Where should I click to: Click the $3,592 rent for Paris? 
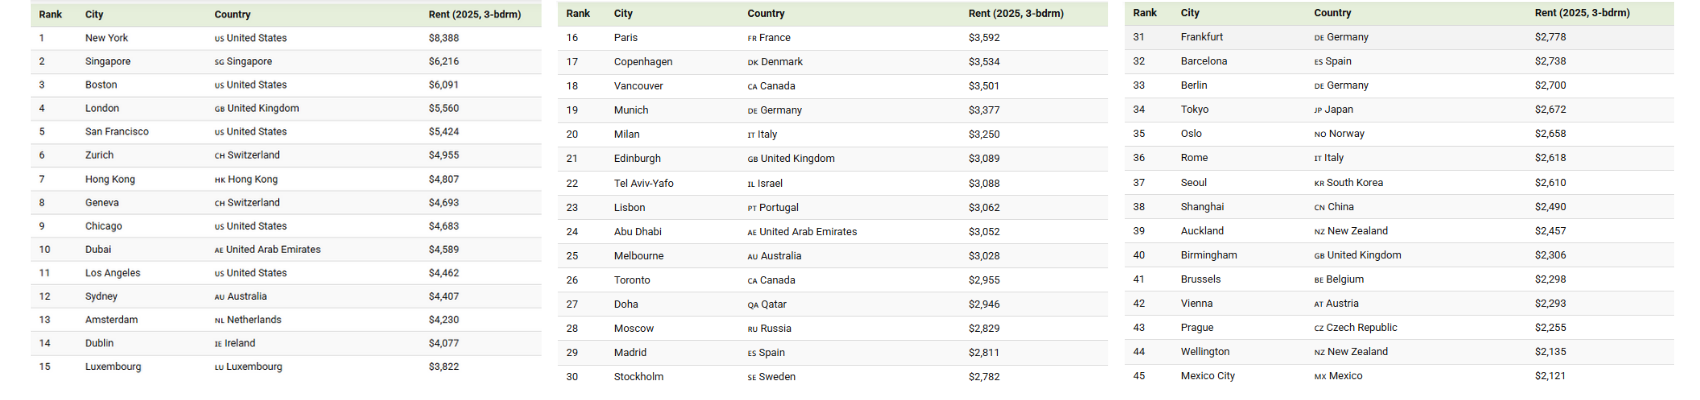click(x=983, y=38)
